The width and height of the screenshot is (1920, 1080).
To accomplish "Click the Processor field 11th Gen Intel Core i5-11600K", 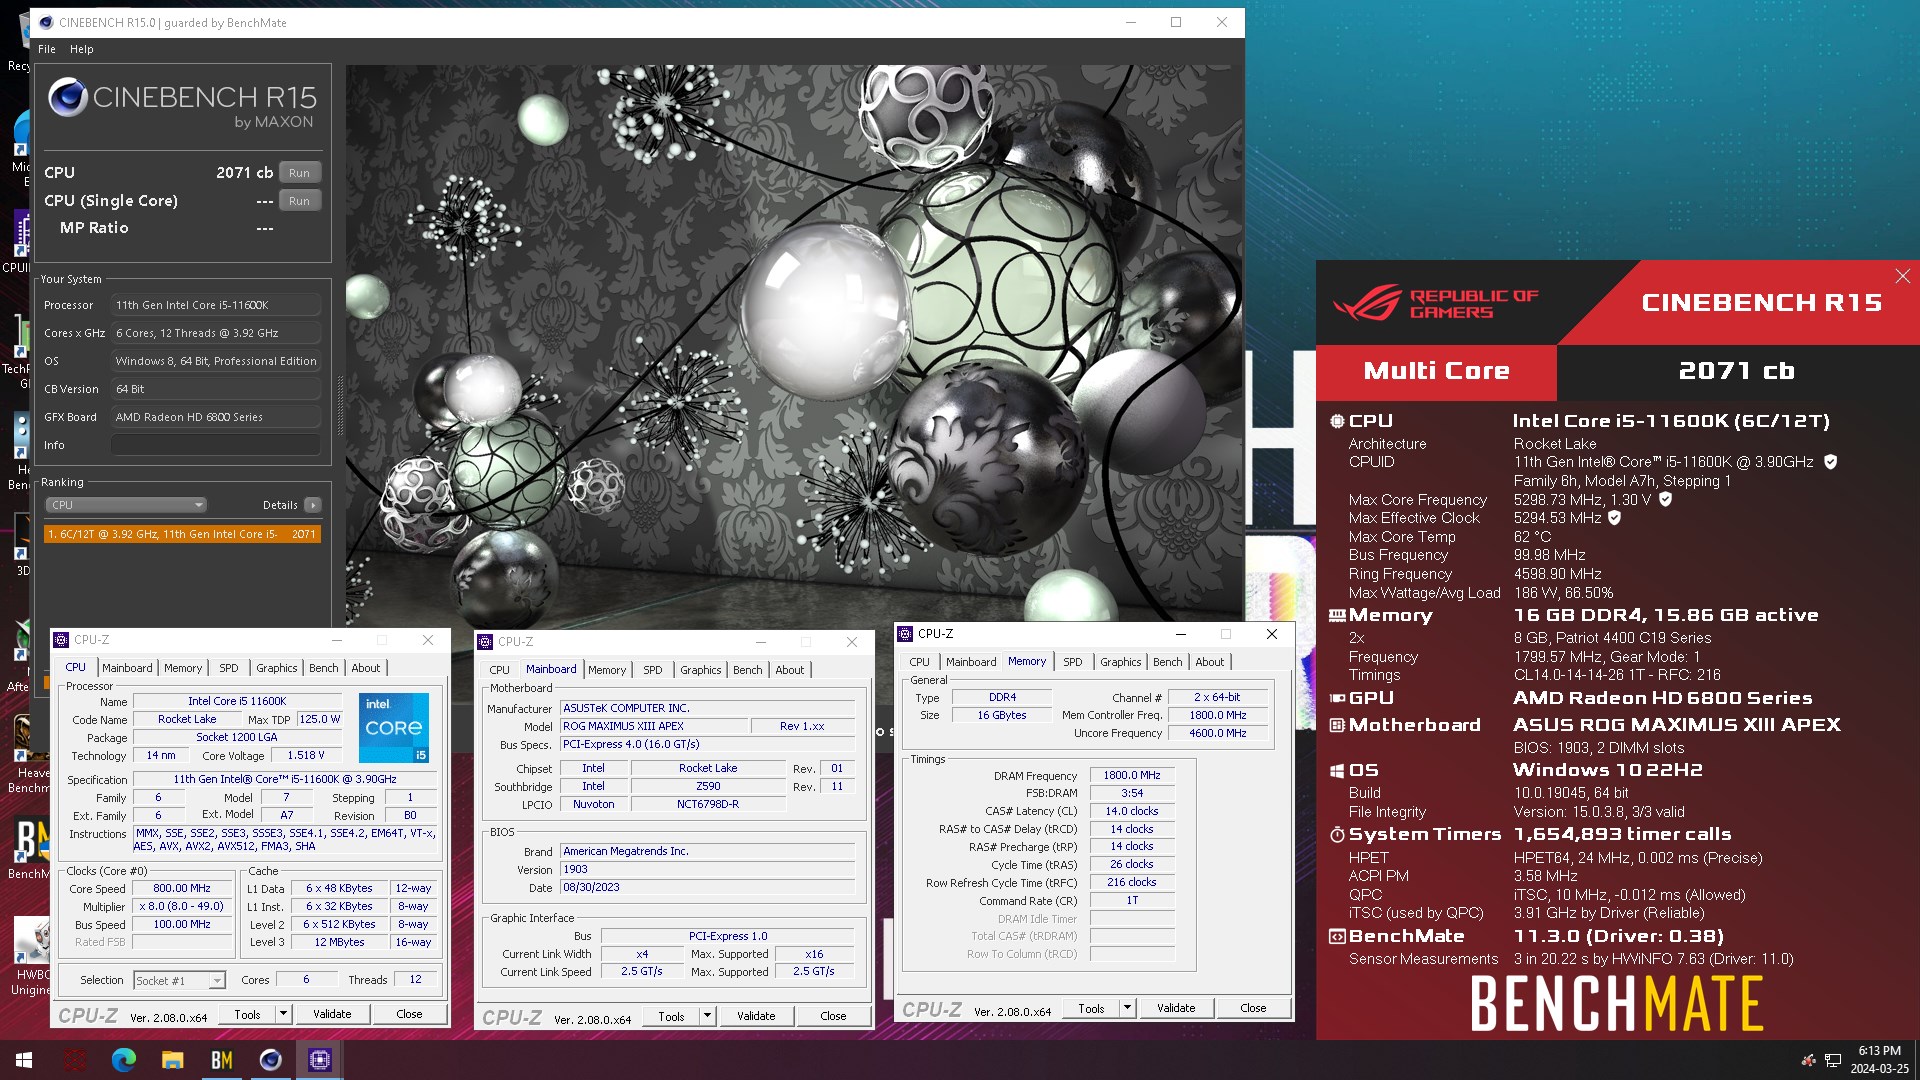I will (x=216, y=305).
